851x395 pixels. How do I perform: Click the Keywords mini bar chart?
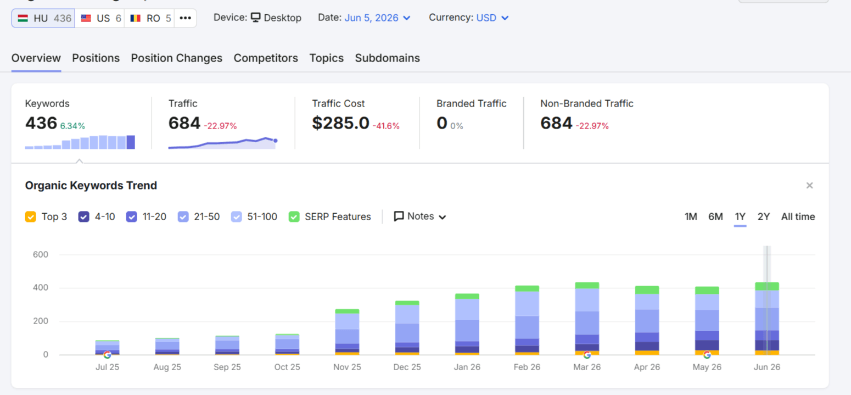80,142
